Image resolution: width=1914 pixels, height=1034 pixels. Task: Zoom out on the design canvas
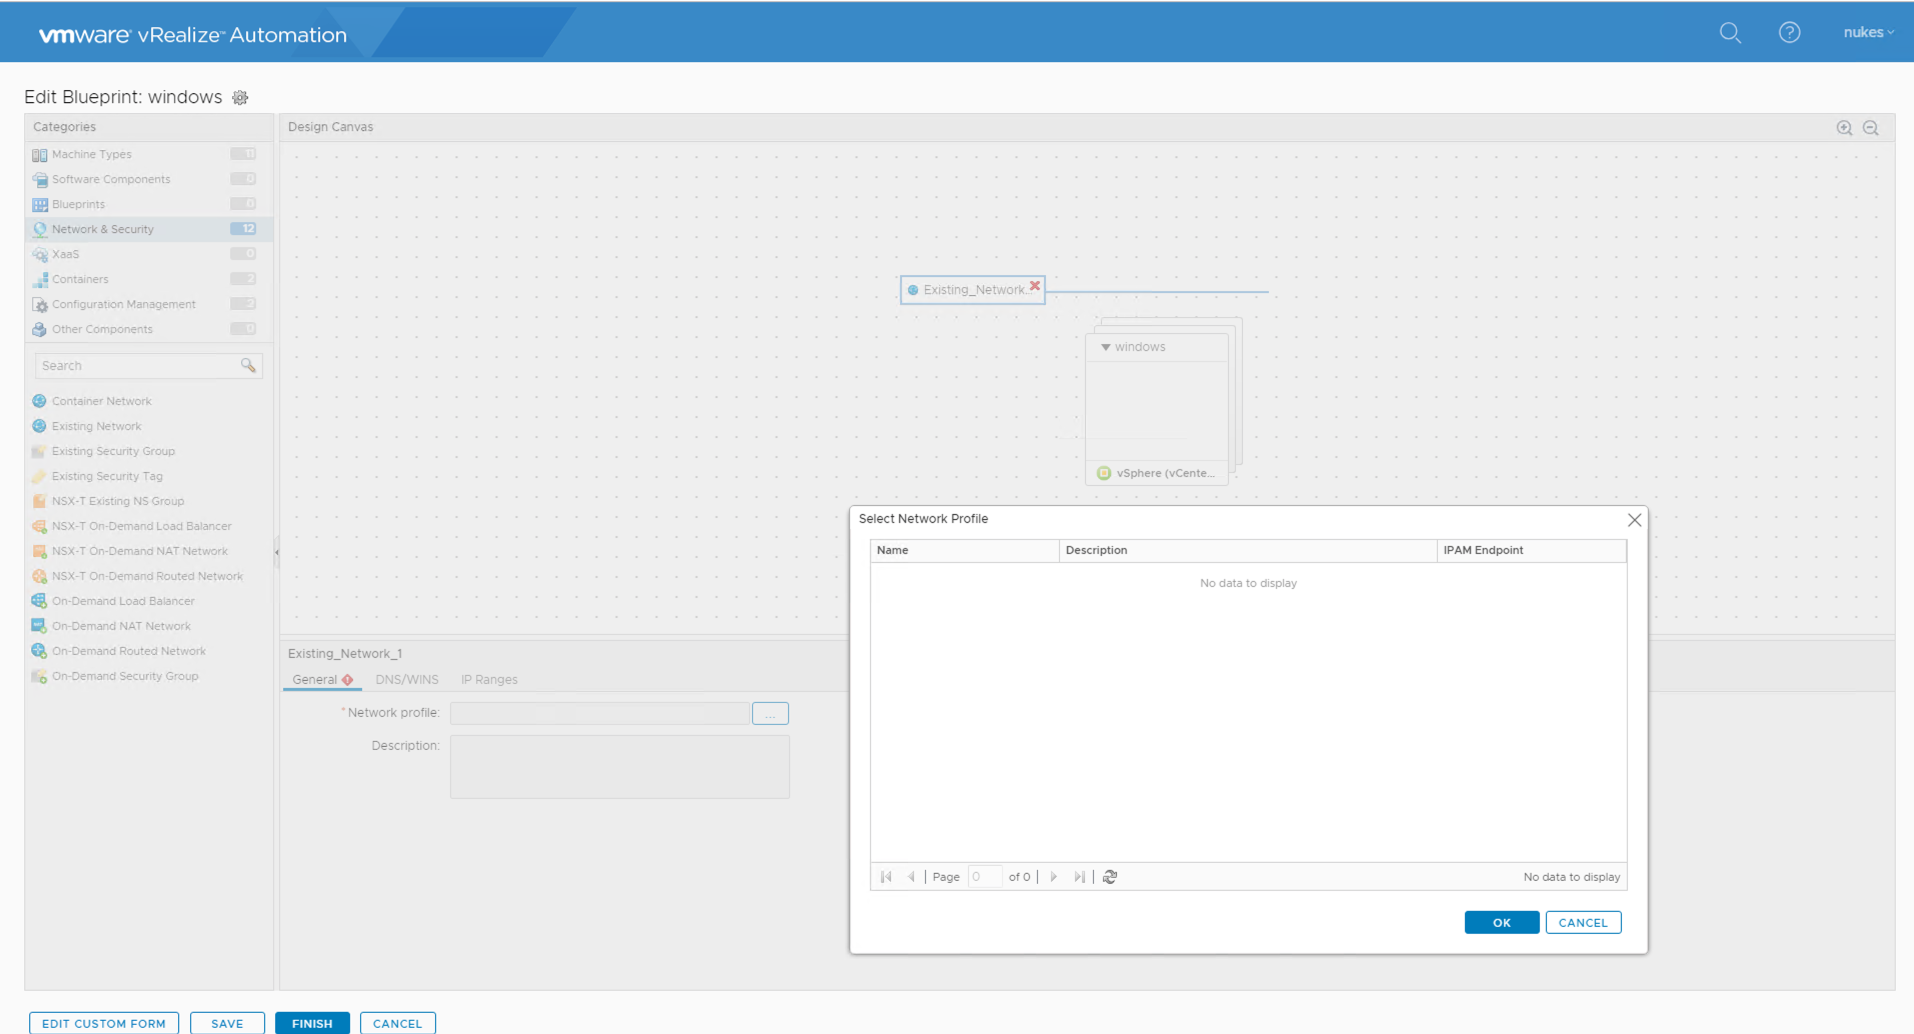pyautogui.click(x=1871, y=128)
